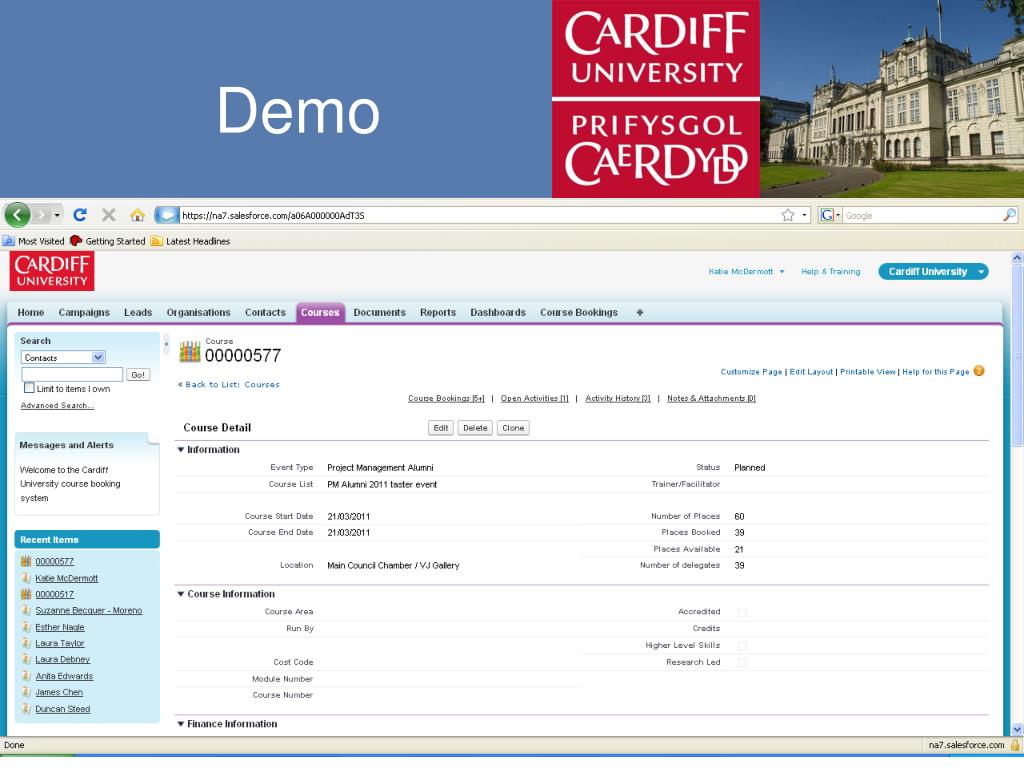Toggle the Accredited checkbox
This screenshot has width=1024, height=768.
pos(742,612)
